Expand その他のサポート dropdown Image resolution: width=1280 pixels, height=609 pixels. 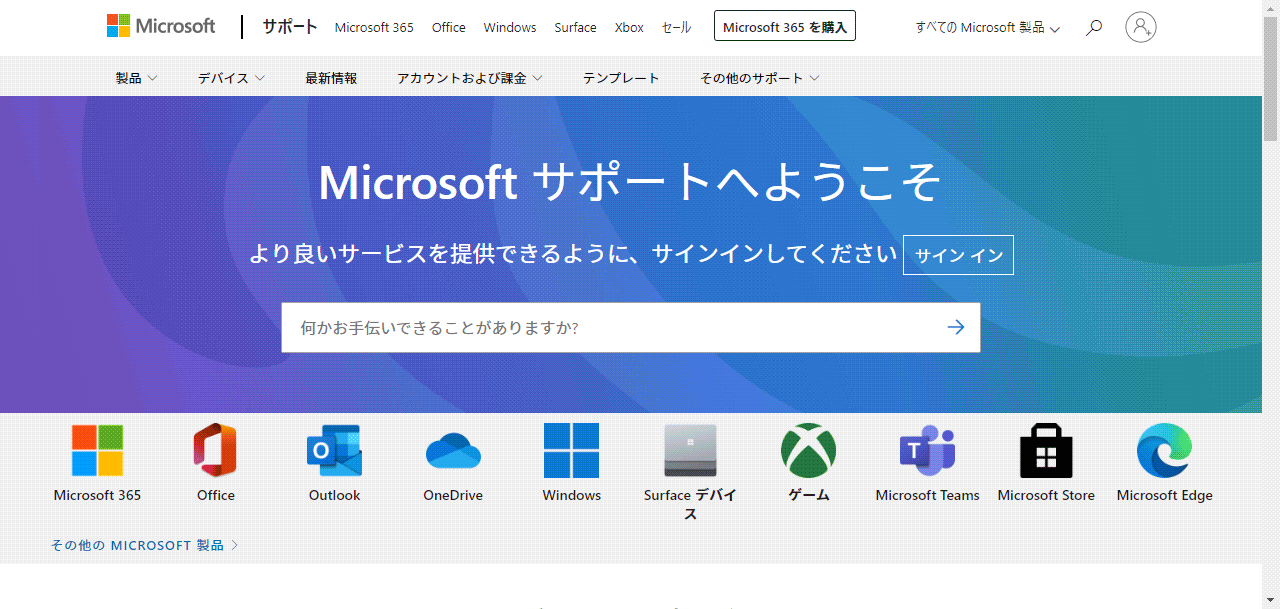coord(760,78)
